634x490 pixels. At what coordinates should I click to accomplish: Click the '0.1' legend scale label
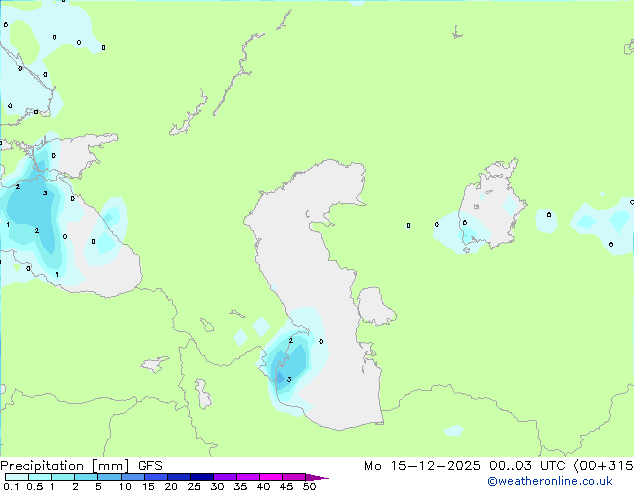pyautogui.click(x=12, y=486)
